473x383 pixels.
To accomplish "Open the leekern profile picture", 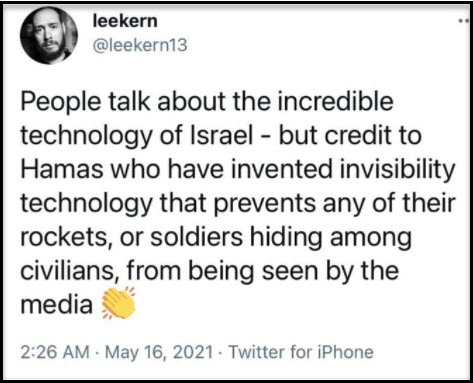I will pyautogui.click(x=49, y=36).
